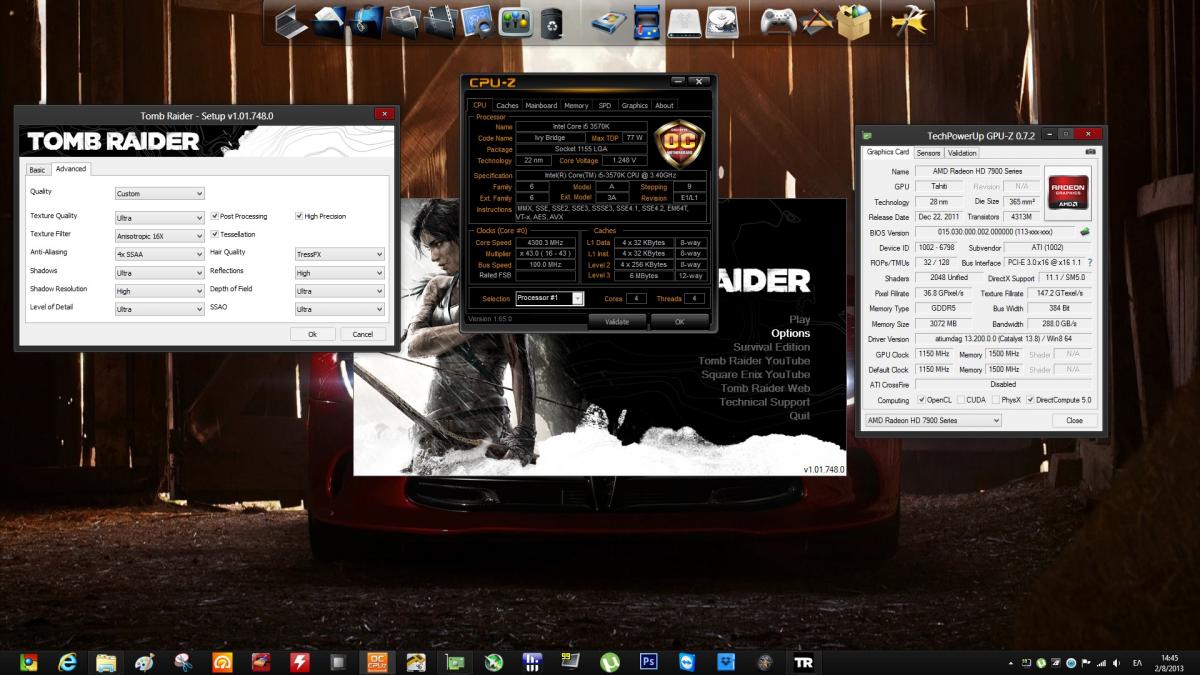Open Google Chrome from the taskbar
The height and width of the screenshot is (675, 1200).
coord(29,661)
